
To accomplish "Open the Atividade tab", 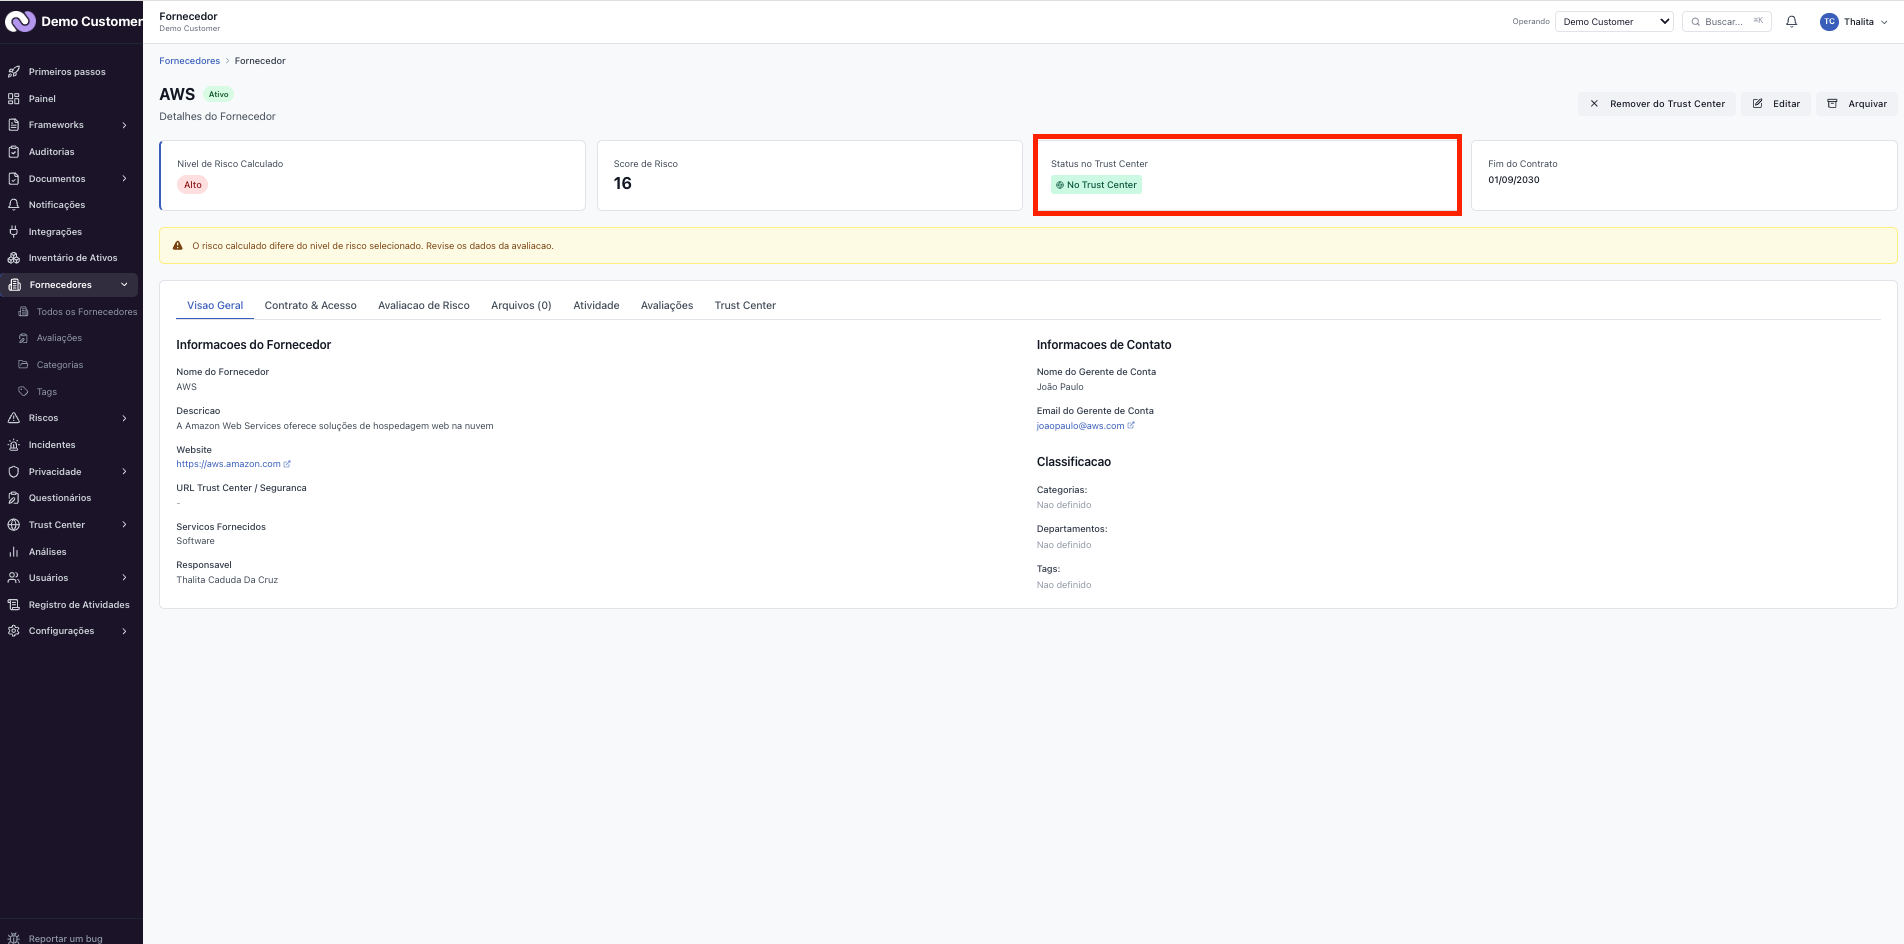I will coord(596,306).
